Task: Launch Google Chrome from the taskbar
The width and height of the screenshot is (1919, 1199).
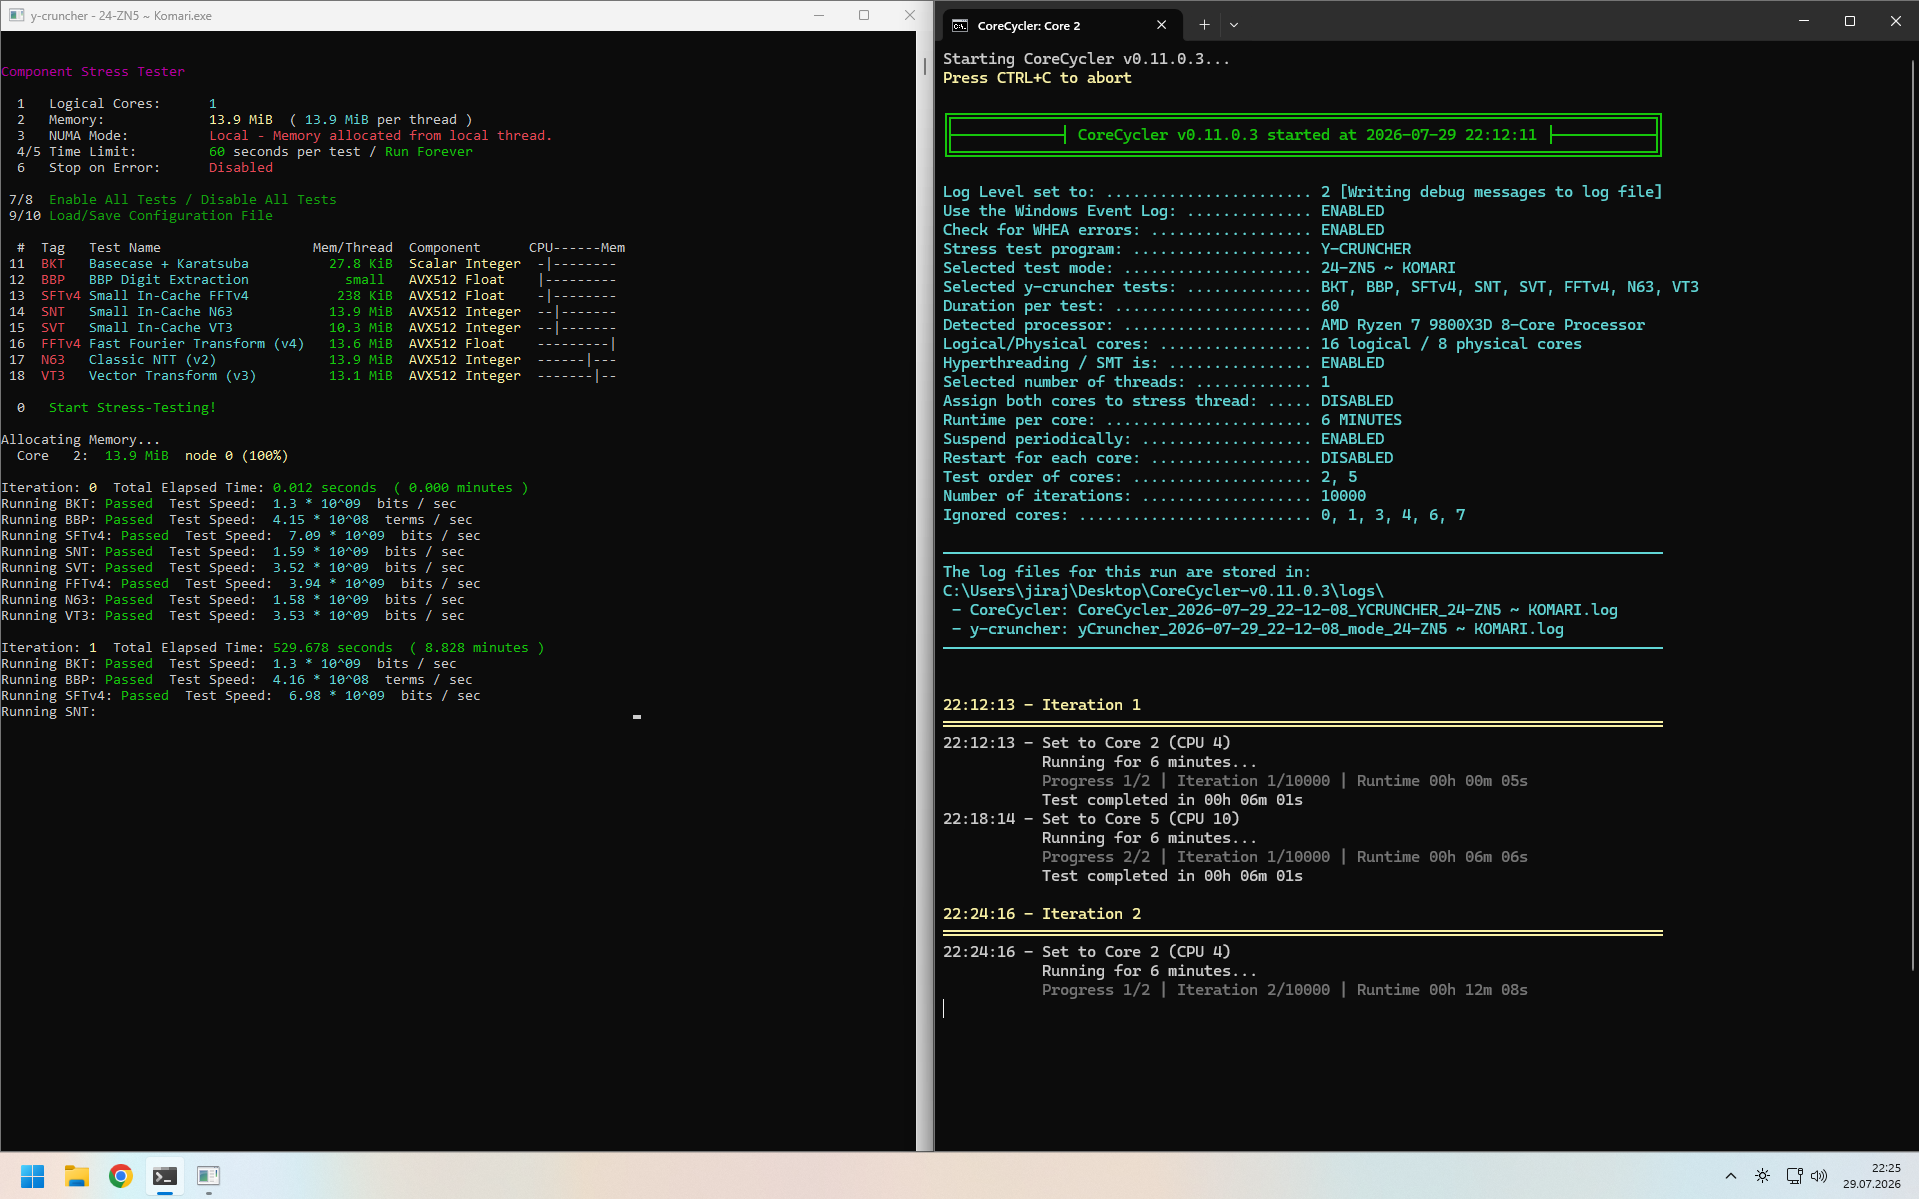Action: point(121,1176)
